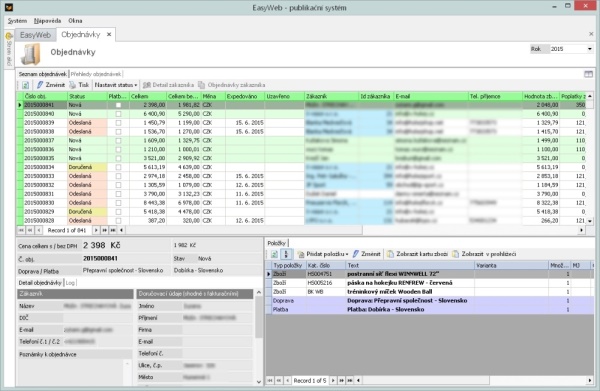Open the Okna menu
Image resolution: width=600 pixels, height=391 pixels.
75,21
